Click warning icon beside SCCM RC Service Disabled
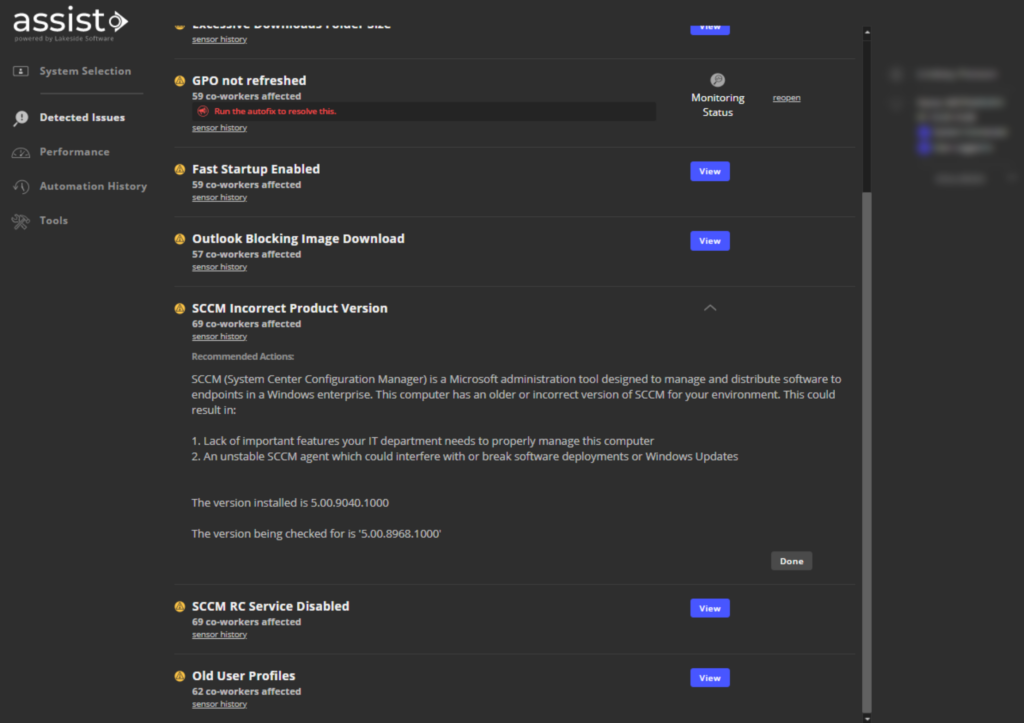 (x=180, y=607)
